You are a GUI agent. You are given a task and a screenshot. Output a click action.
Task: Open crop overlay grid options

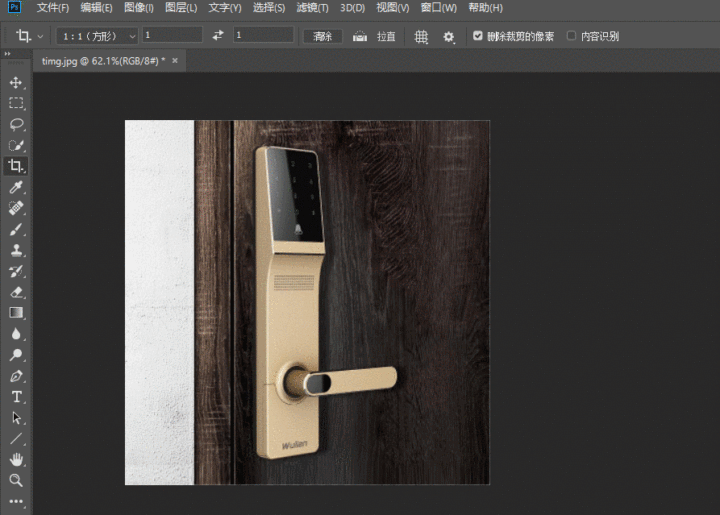point(421,36)
